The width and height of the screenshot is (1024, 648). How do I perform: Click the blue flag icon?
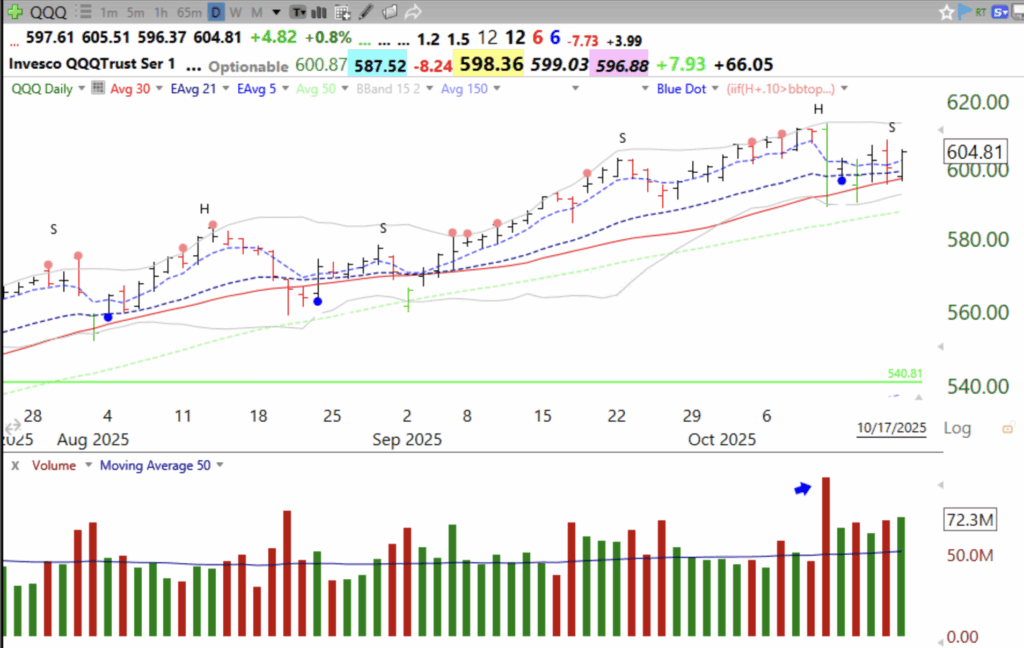[x=964, y=11]
